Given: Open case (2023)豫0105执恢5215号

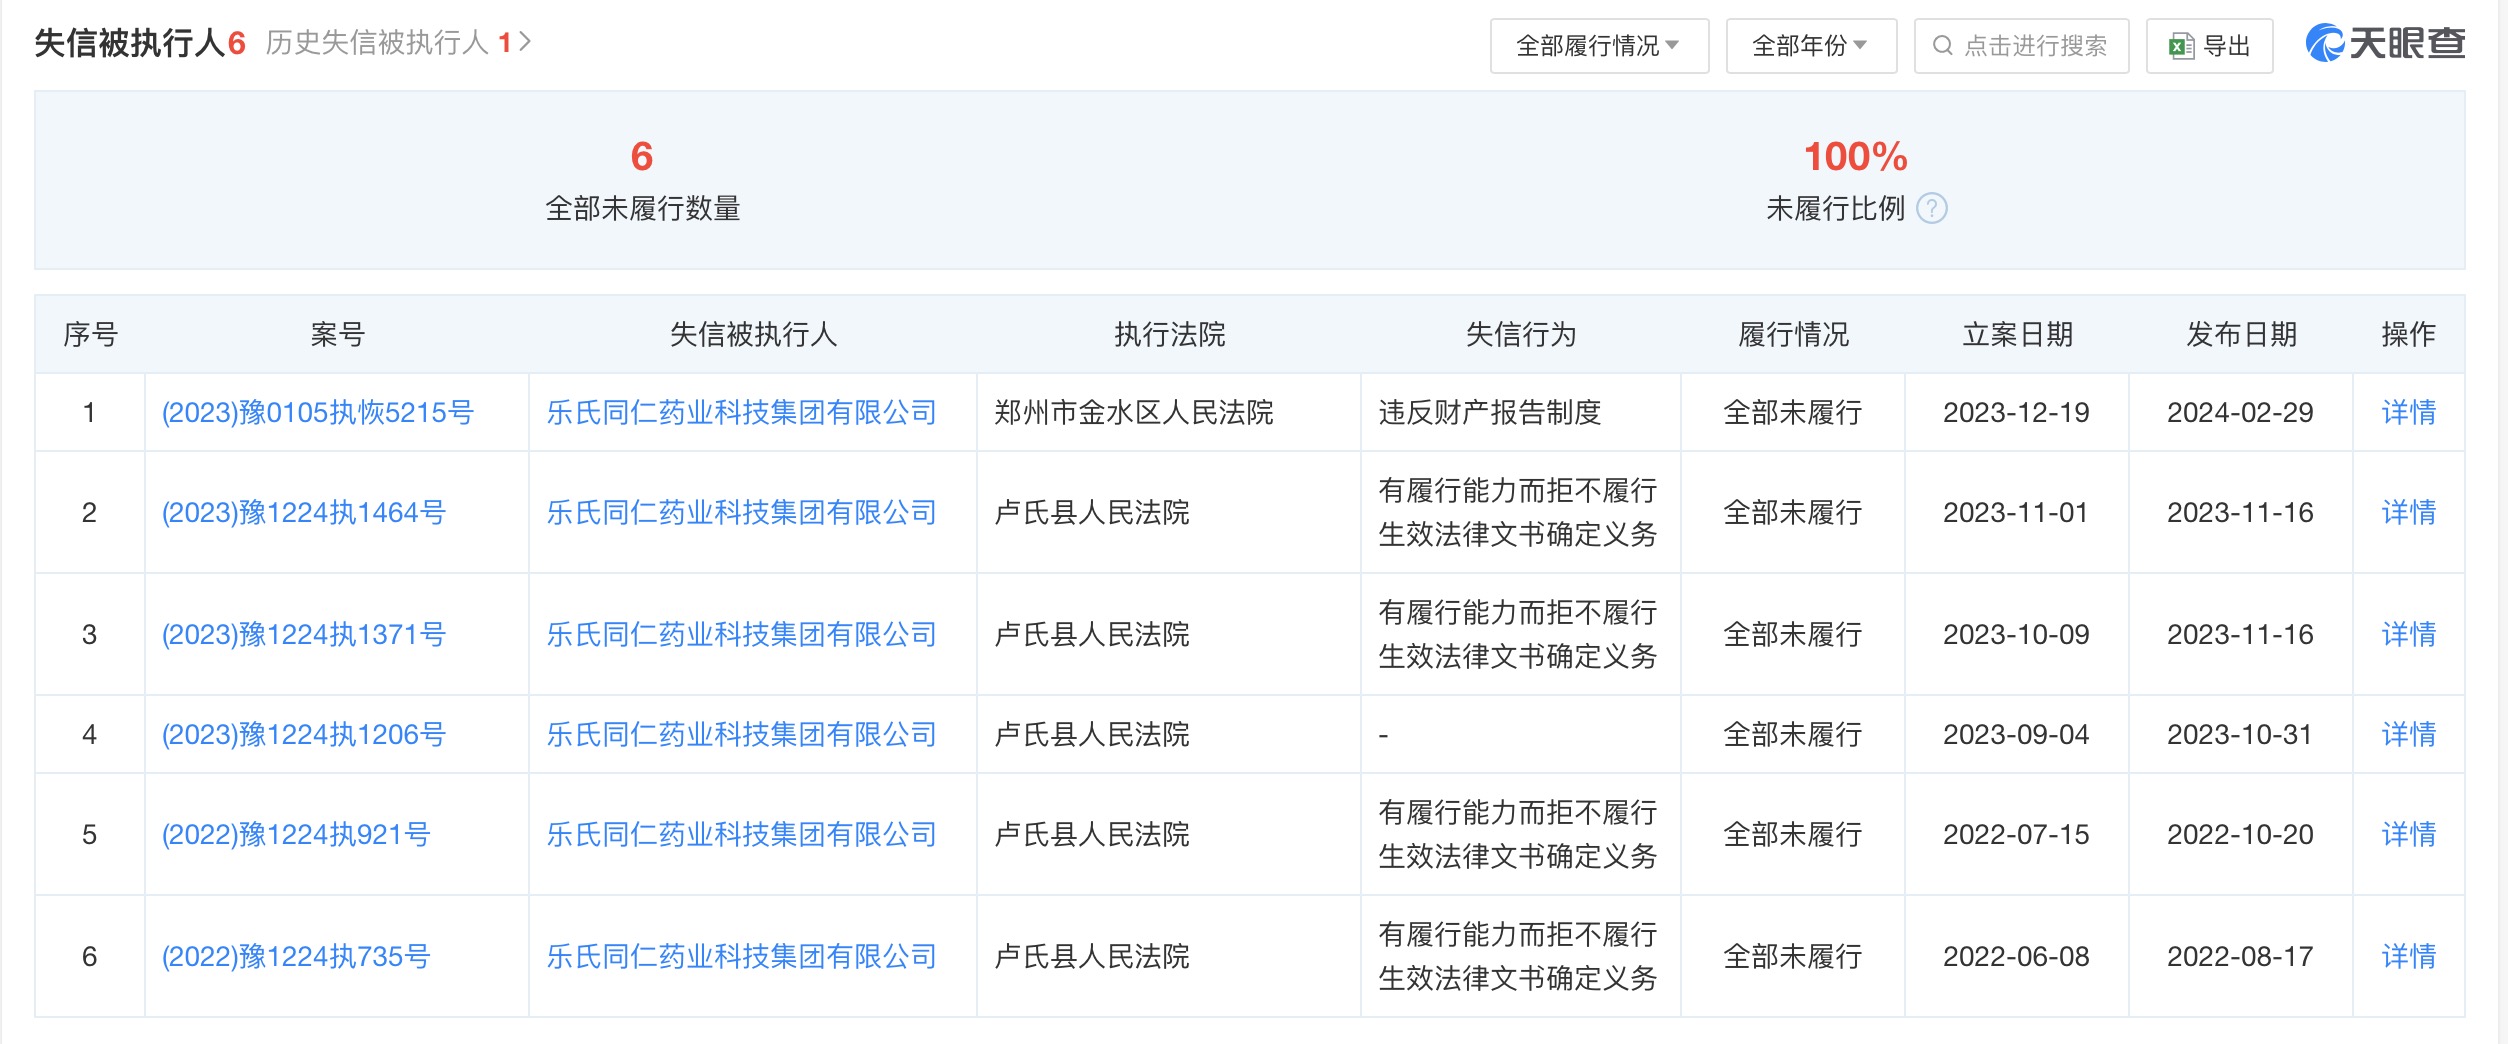Looking at the screenshot, I should [317, 412].
